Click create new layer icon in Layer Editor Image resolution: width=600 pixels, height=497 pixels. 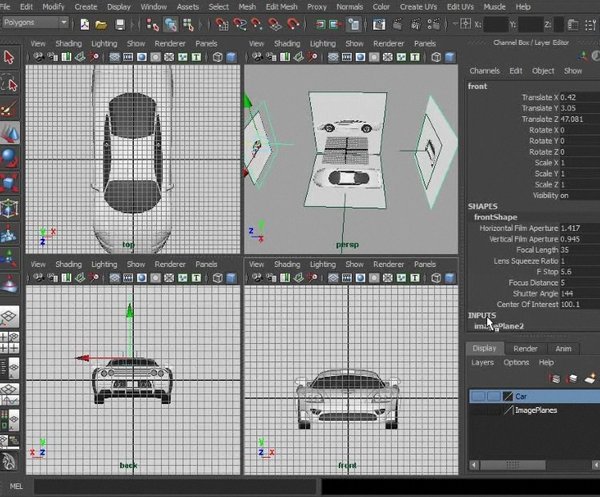coord(590,378)
